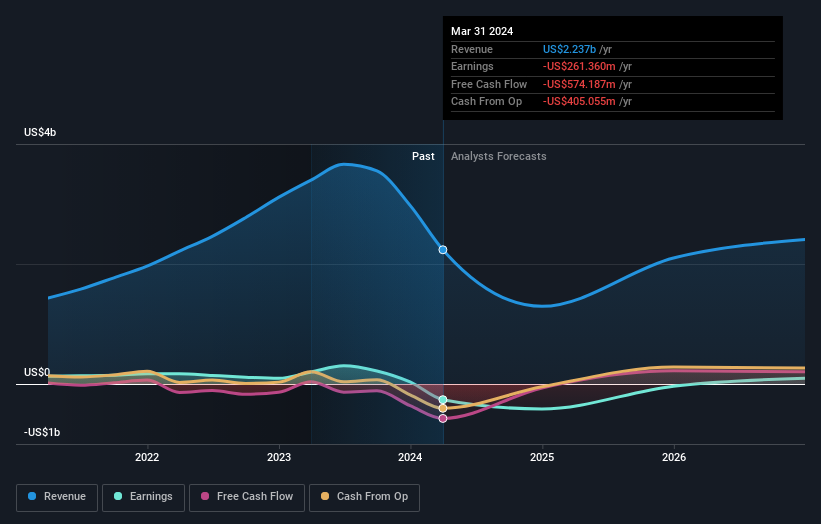Viewport: 821px width, 524px height.
Task: Click the teal Earnings legend dot
Action: (x=118, y=496)
